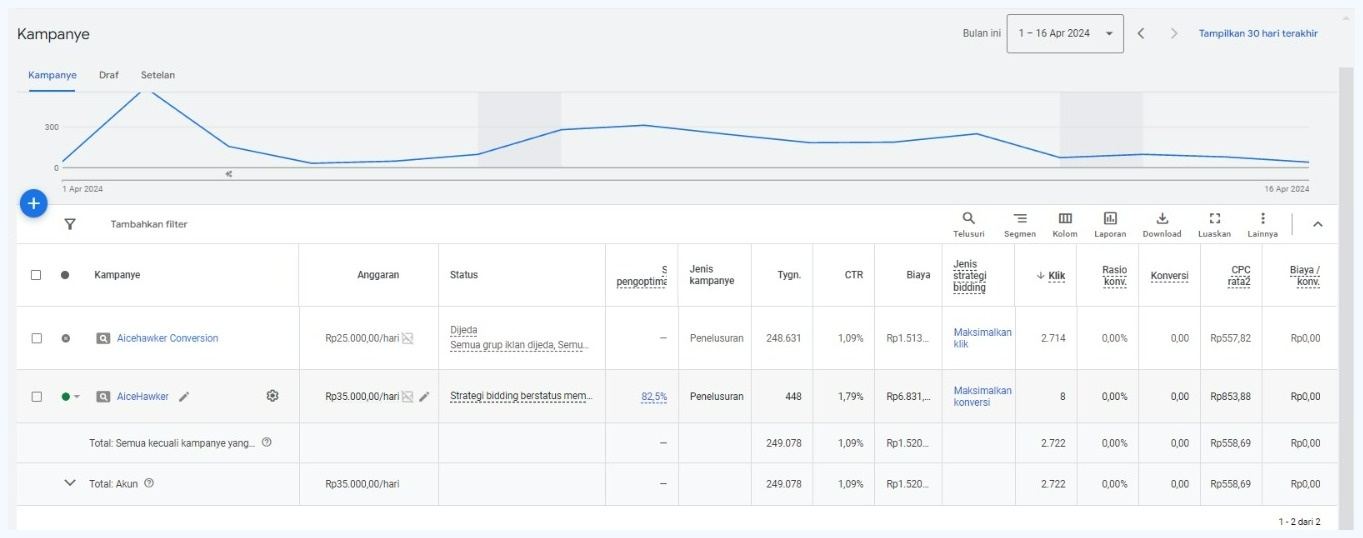Sort by the Status column header
This screenshot has width=1363, height=538.
(x=464, y=275)
